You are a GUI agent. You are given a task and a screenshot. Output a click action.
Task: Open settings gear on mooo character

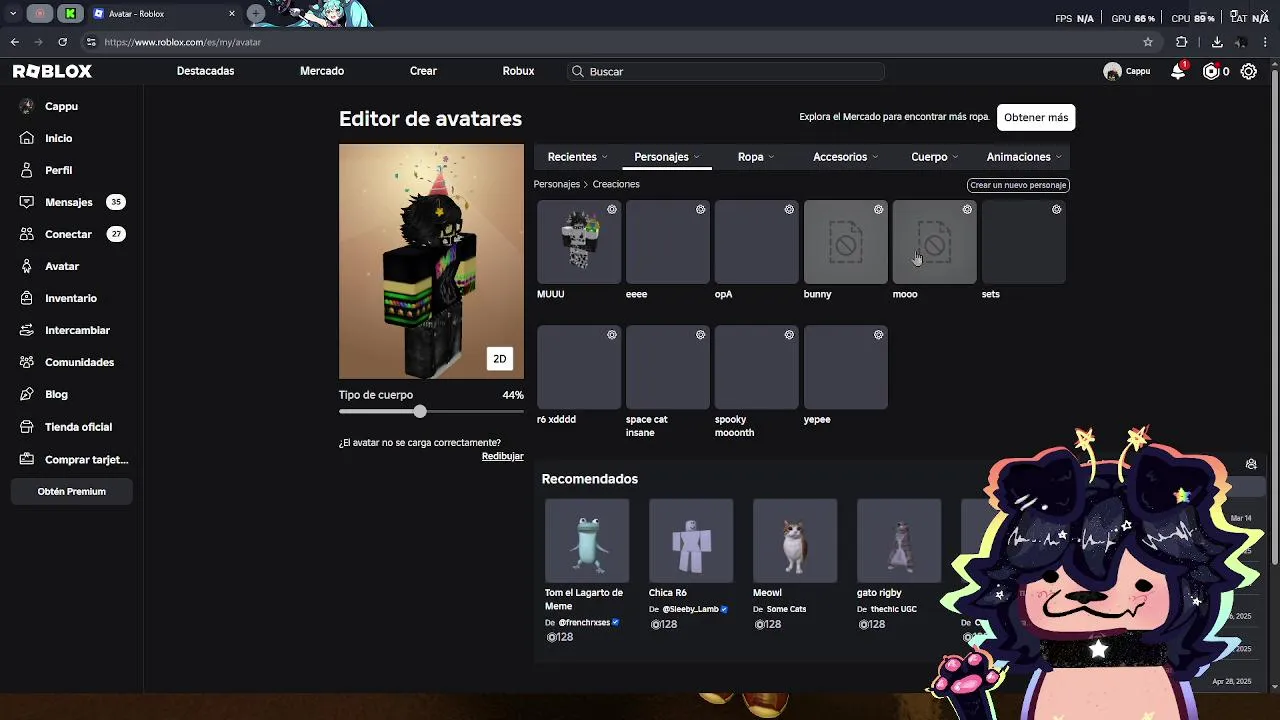[x=967, y=209]
